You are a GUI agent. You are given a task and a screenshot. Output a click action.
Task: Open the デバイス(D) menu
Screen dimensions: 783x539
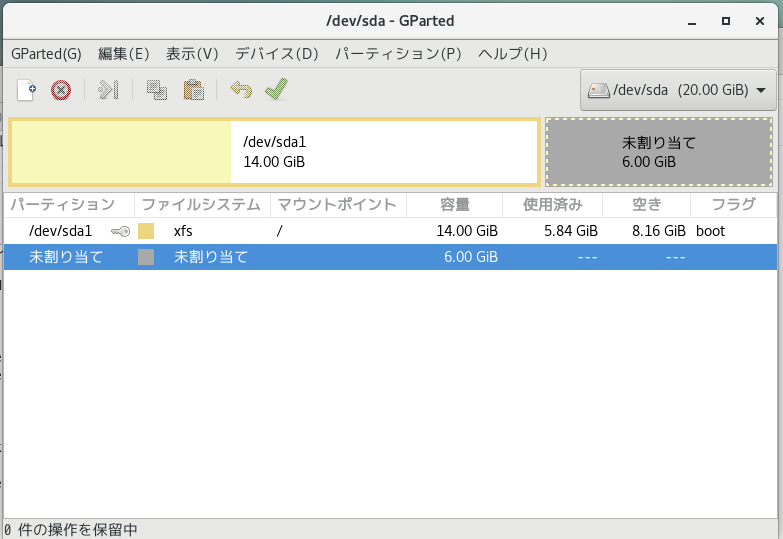[x=277, y=53]
